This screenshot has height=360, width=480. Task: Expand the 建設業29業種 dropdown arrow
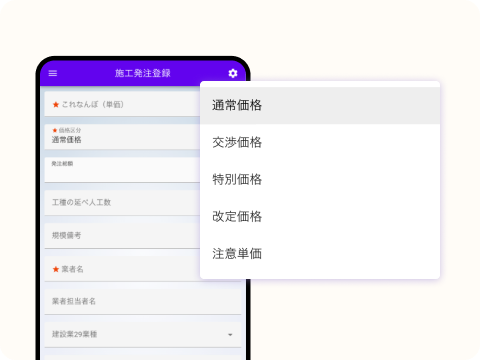(x=230, y=335)
